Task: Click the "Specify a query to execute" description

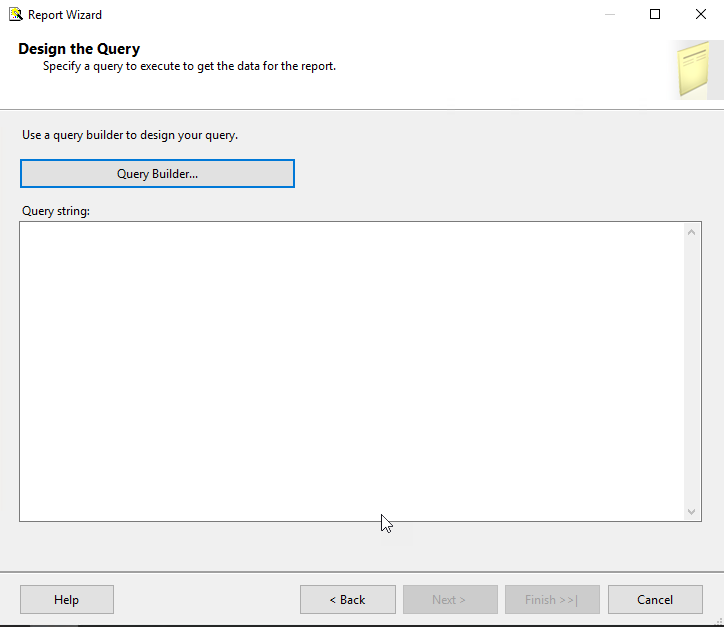Action: coord(189,67)
